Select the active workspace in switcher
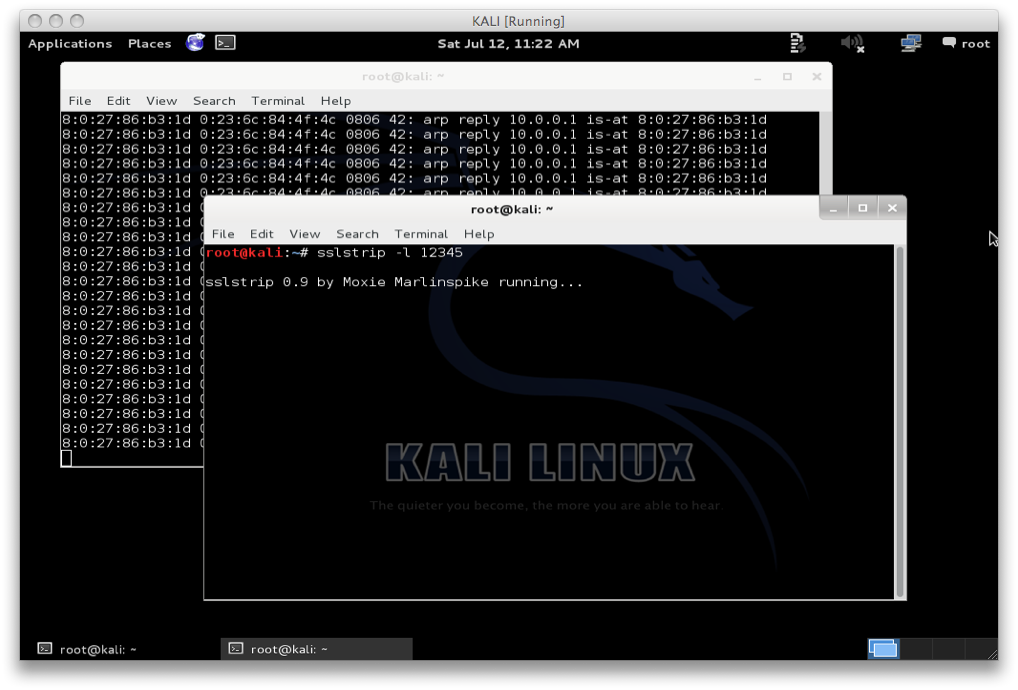 [883, 648]
